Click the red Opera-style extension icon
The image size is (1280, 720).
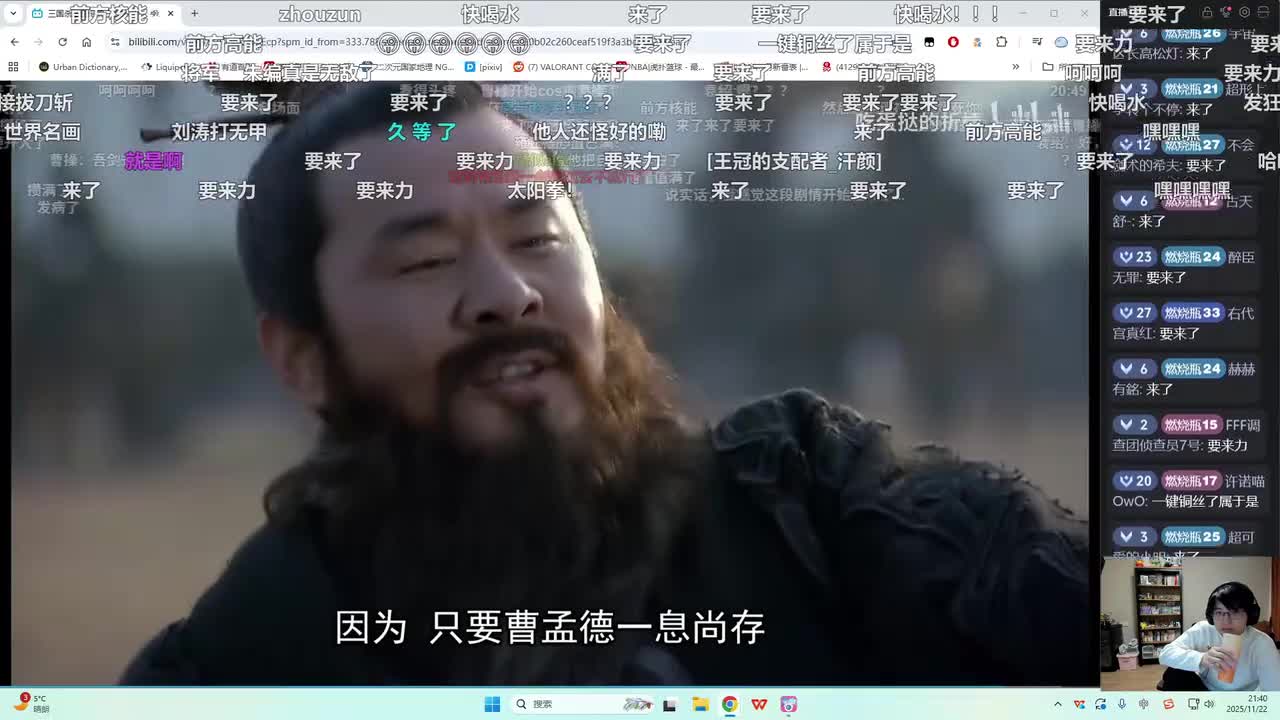pyautogui.click(x=953, y=41)
